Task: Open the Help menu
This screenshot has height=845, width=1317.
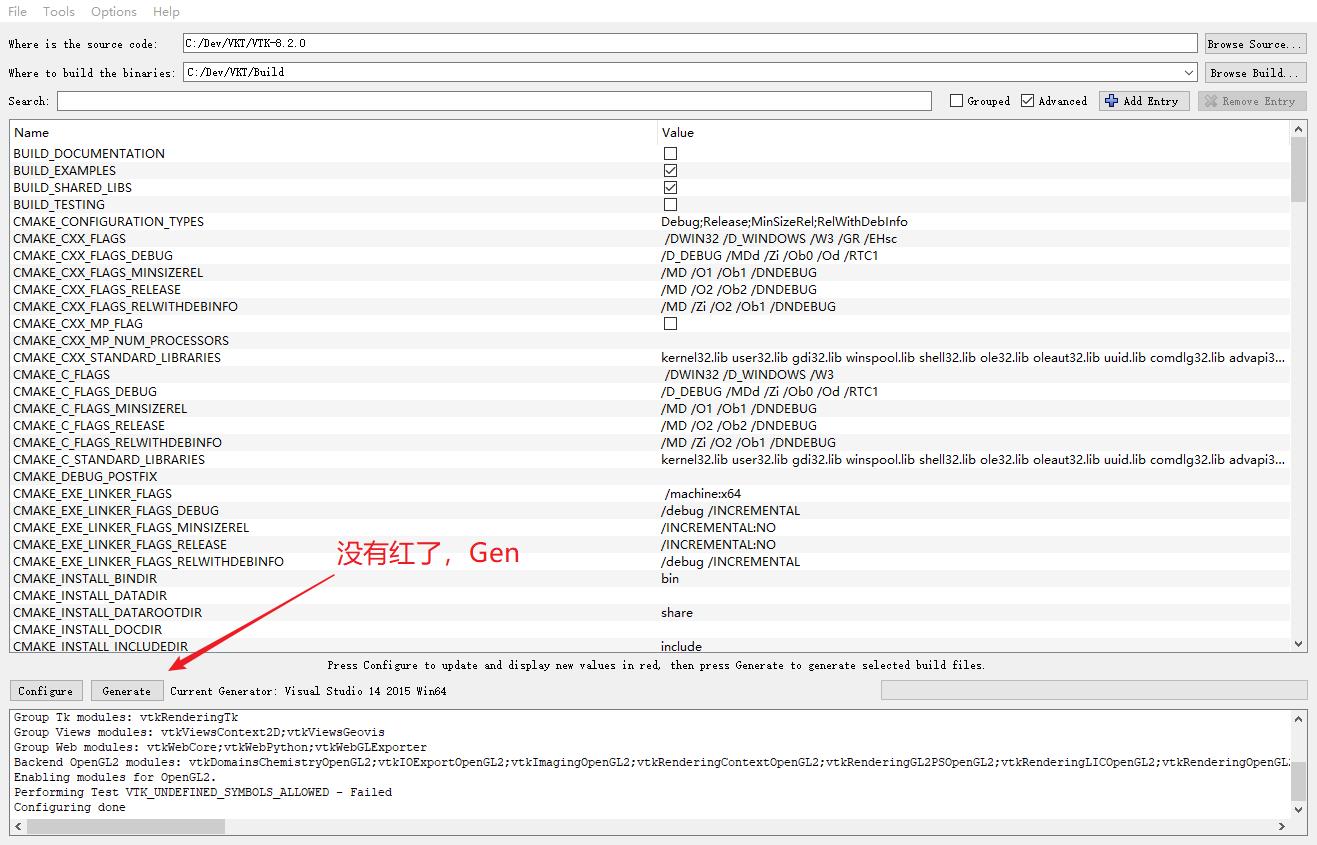Action: click(167, 11)
